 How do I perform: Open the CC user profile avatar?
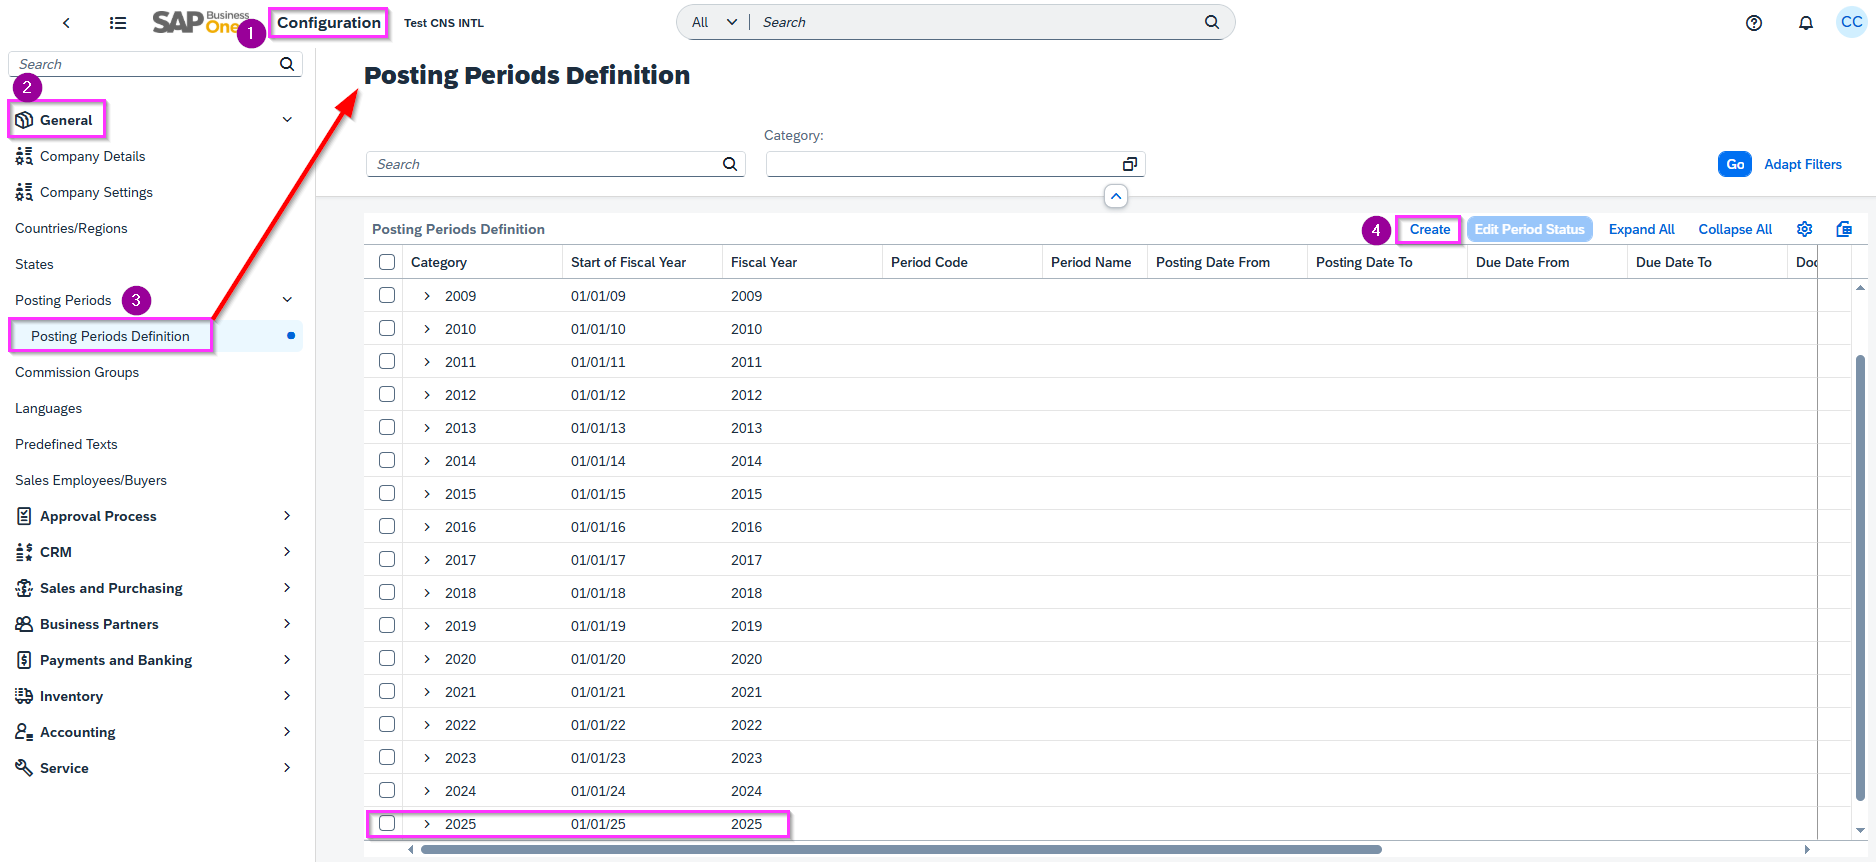(1852, 22)
